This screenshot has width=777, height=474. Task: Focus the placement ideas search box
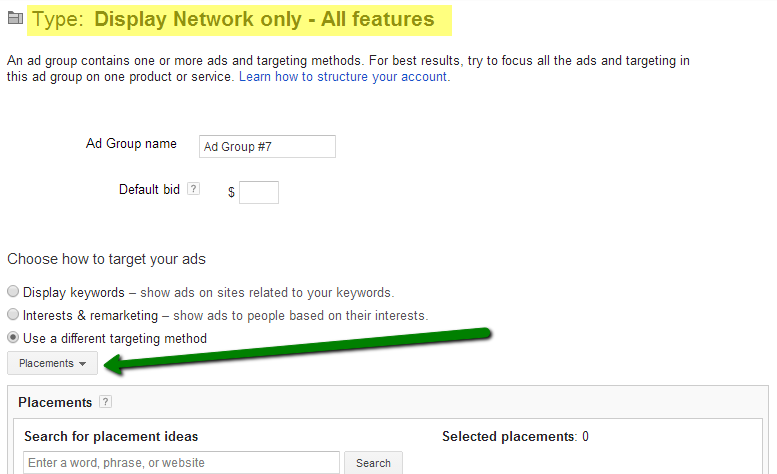[x=181, y=463]
